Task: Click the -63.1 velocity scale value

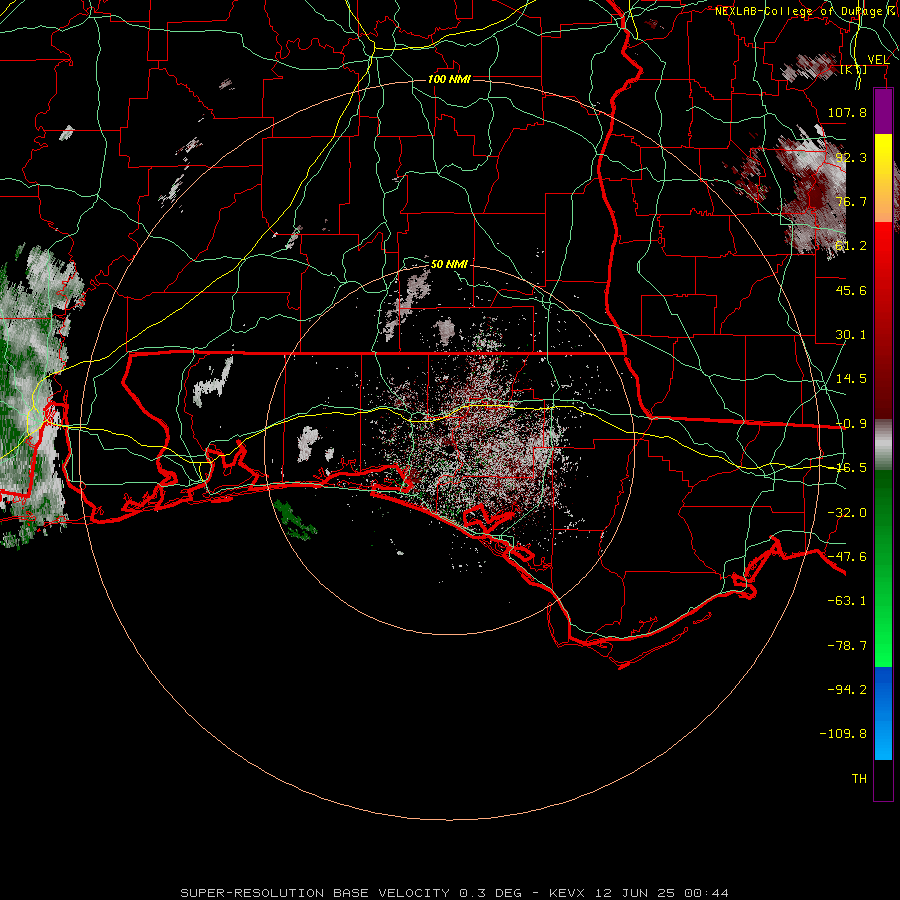Action: coord(847,601)
